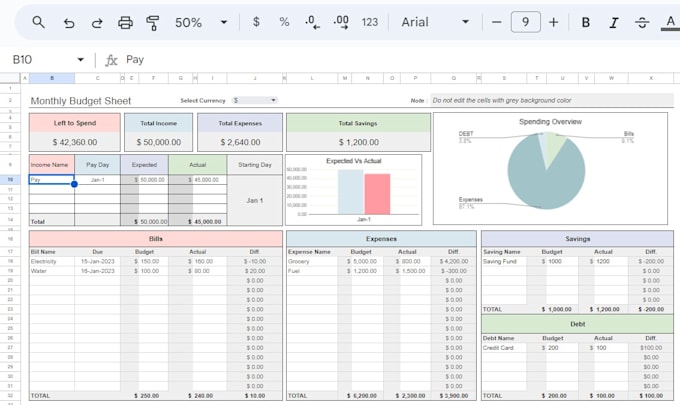The height and width of the screenshot is (405, 680).
Task: Click the Bills section header
Action: (x=156, y=239)
